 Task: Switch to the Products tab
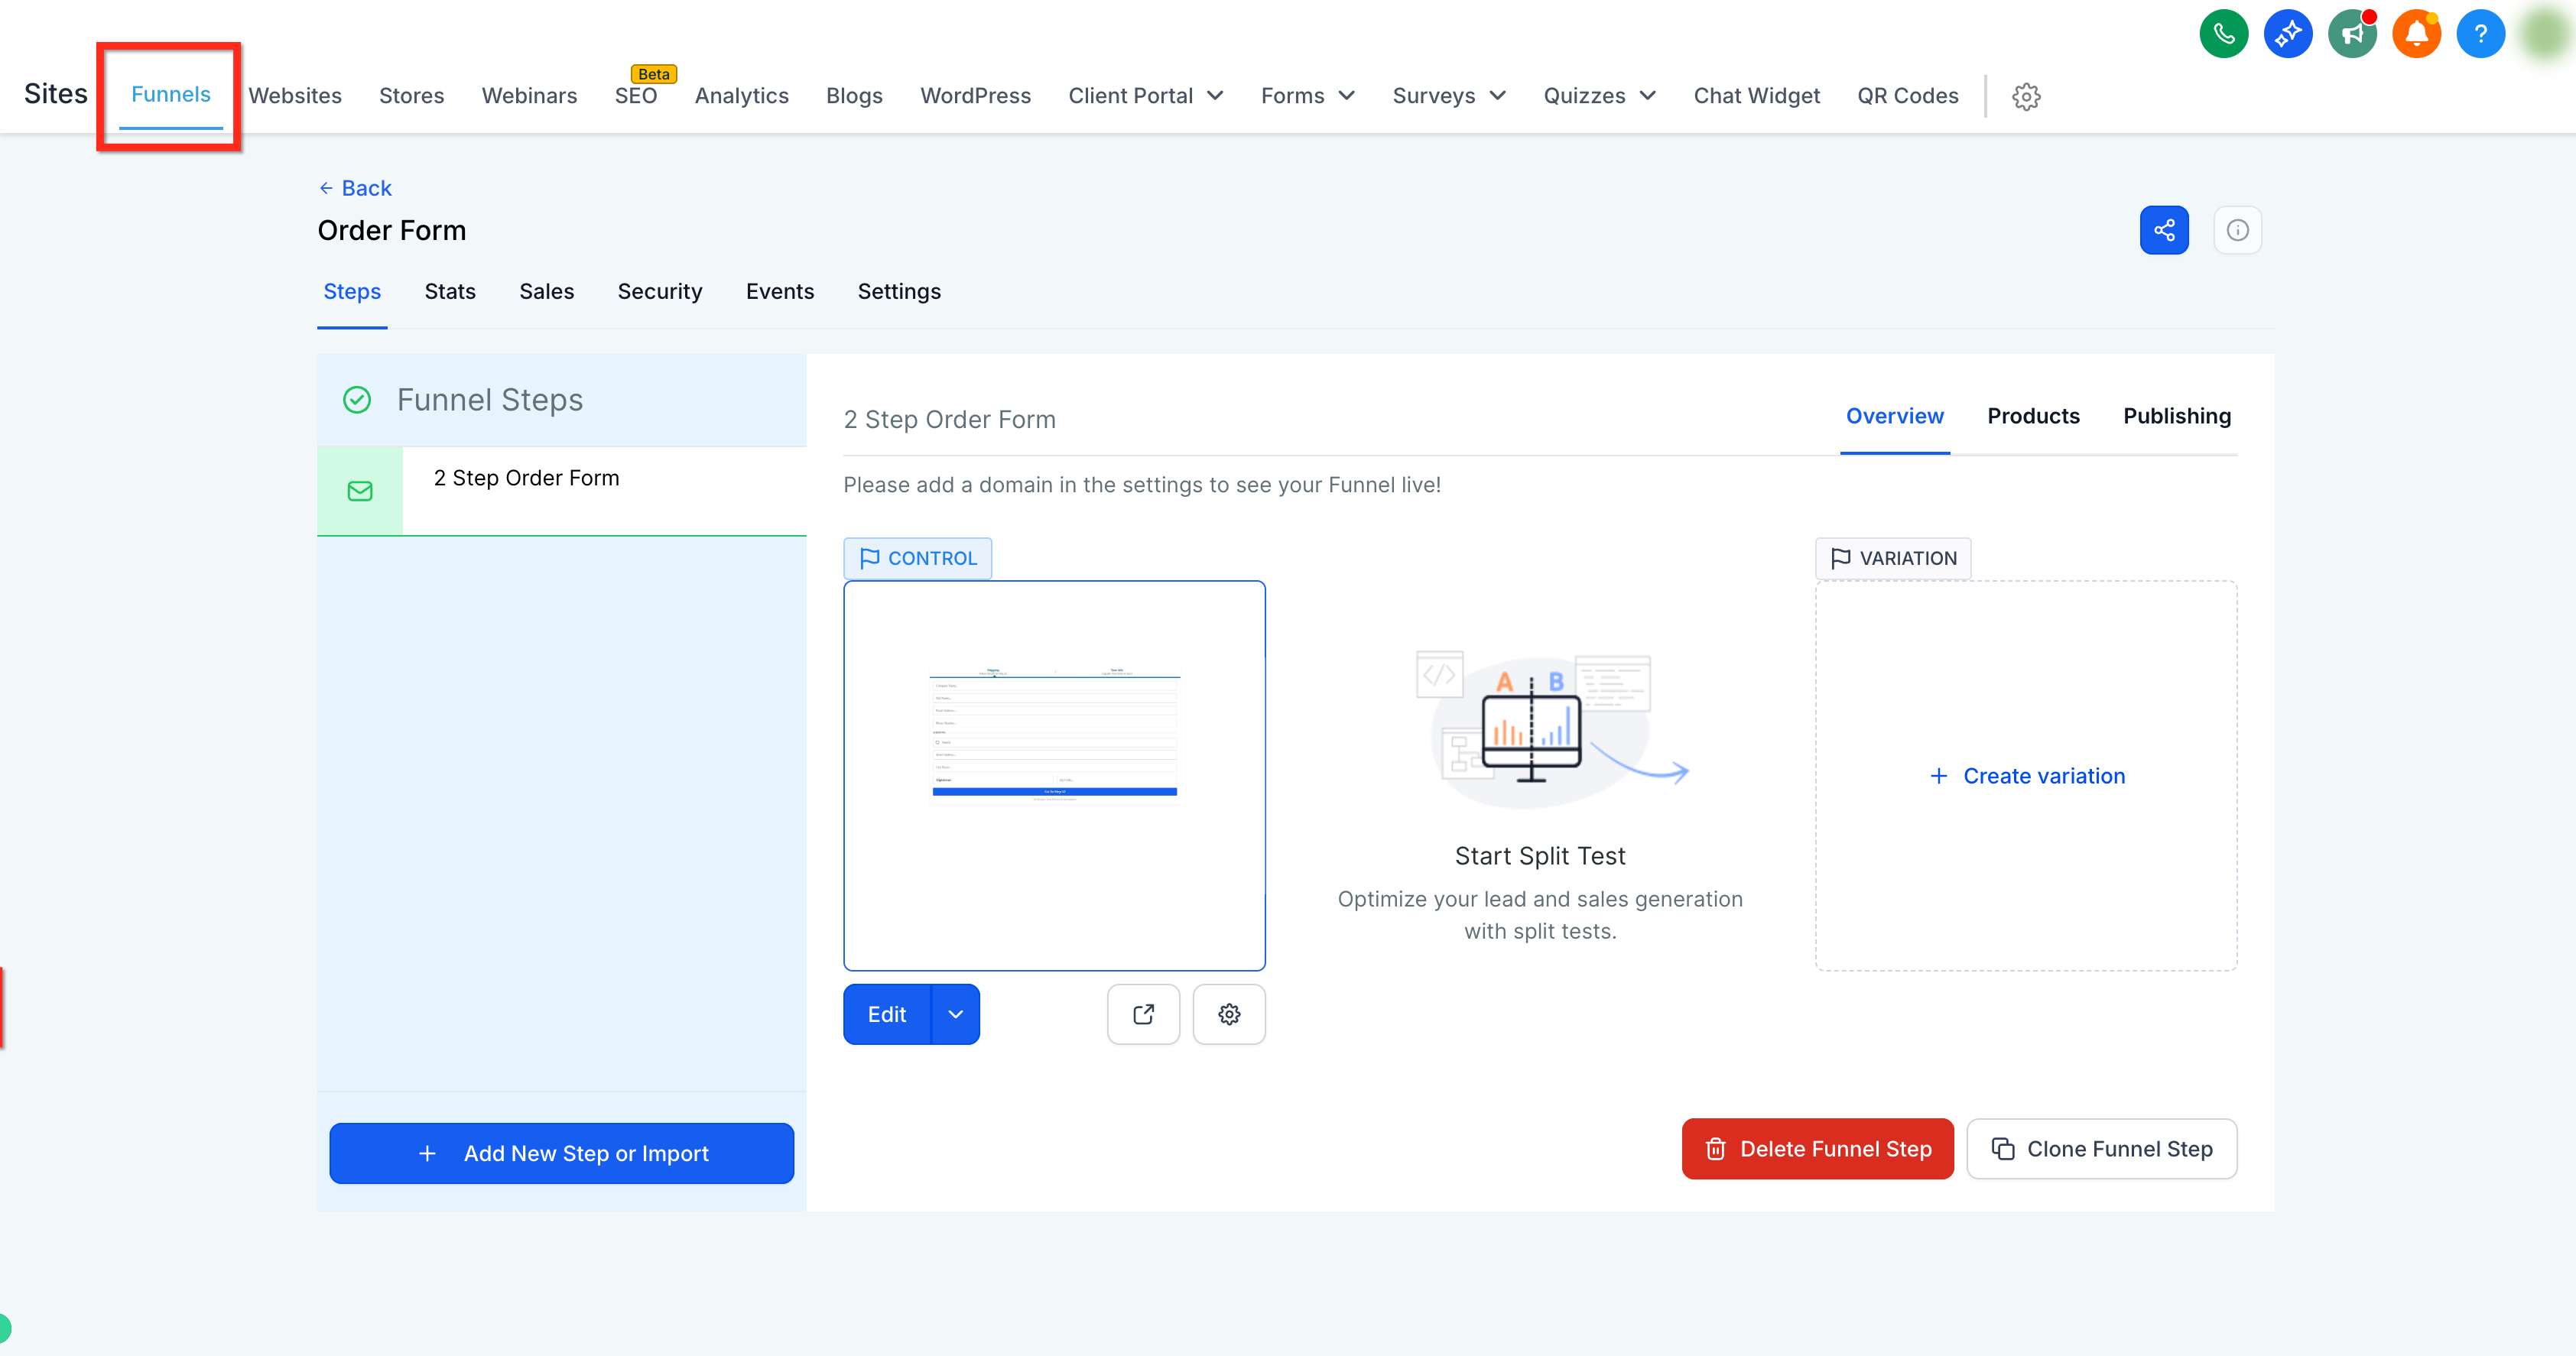[x=2033, y=416]
